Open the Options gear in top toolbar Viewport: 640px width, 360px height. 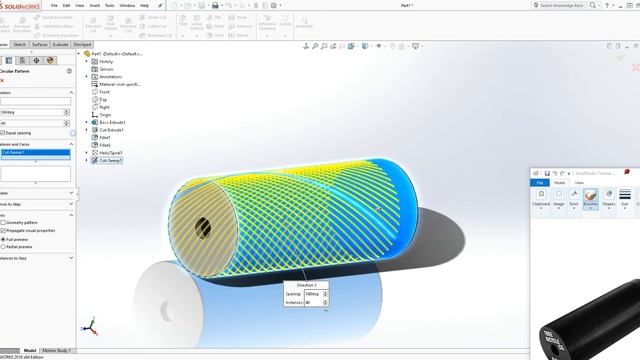pos(273,5)
